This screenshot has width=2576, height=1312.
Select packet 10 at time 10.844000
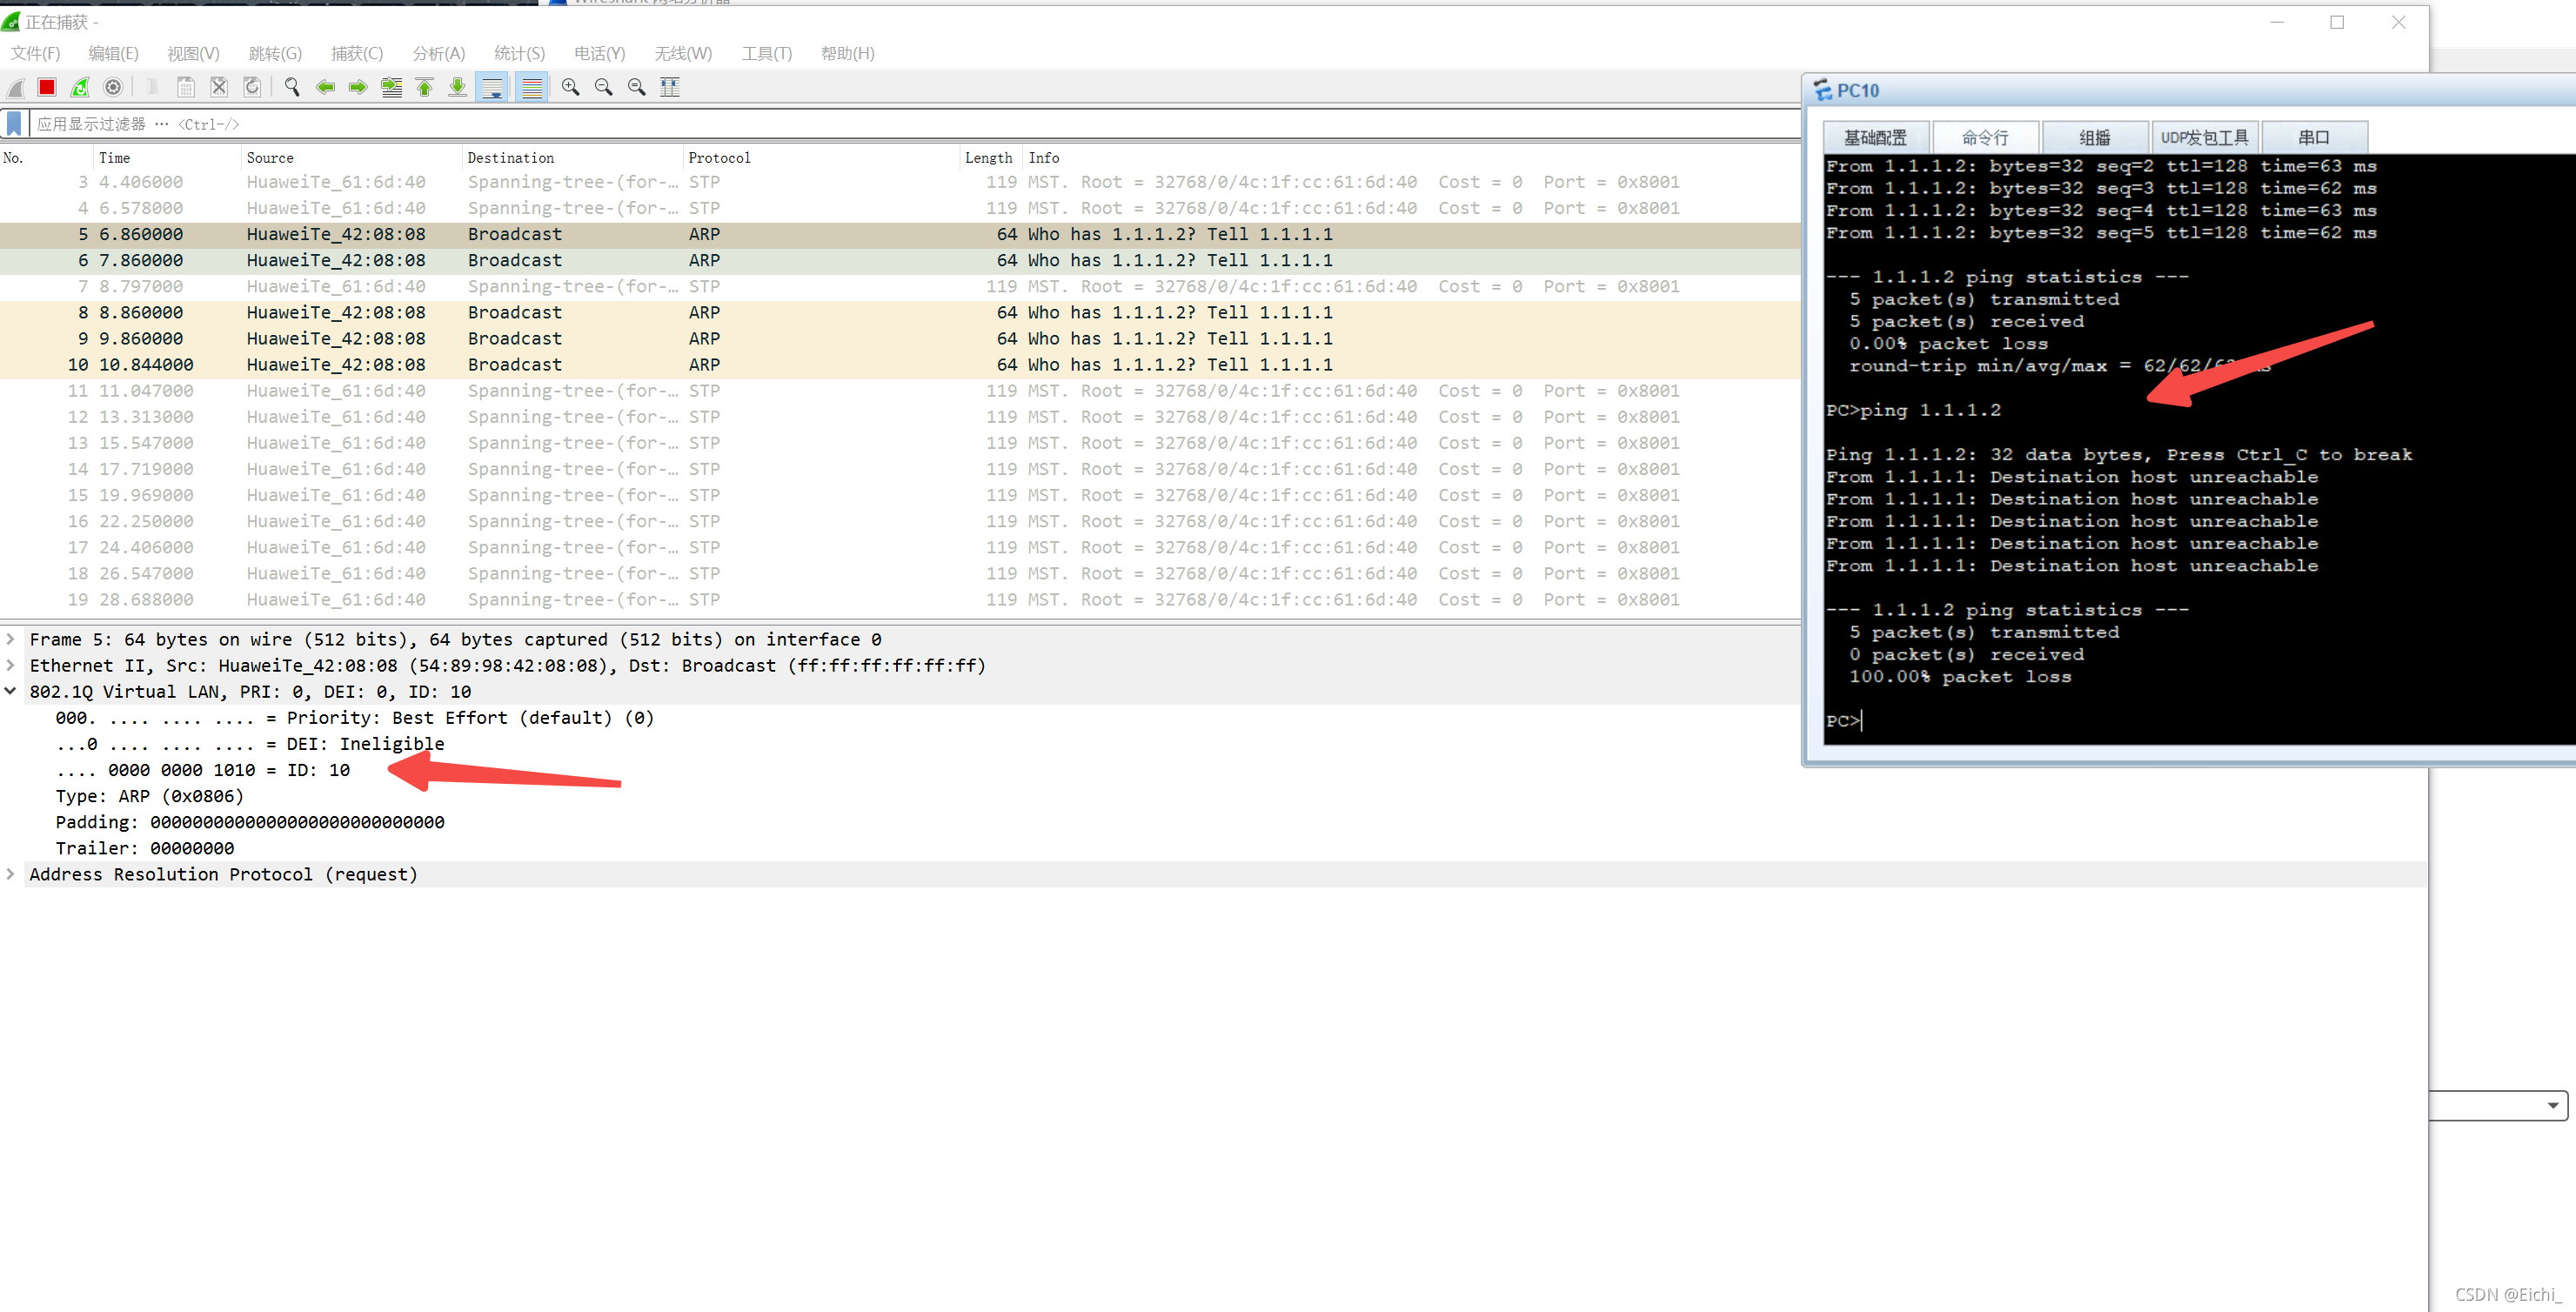click(900, 365)
